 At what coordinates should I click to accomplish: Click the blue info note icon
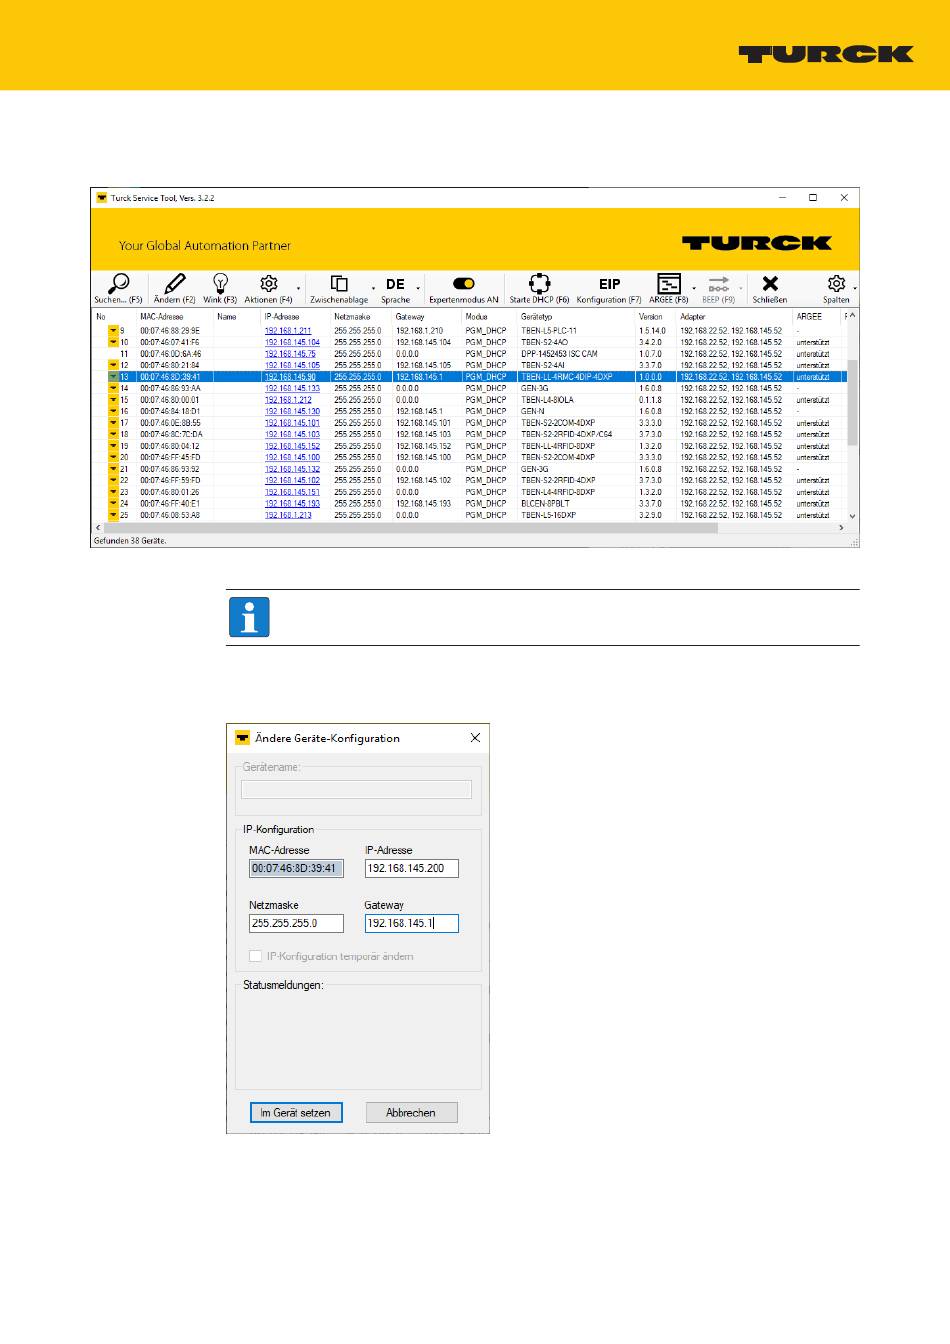[x=249, y=617]
